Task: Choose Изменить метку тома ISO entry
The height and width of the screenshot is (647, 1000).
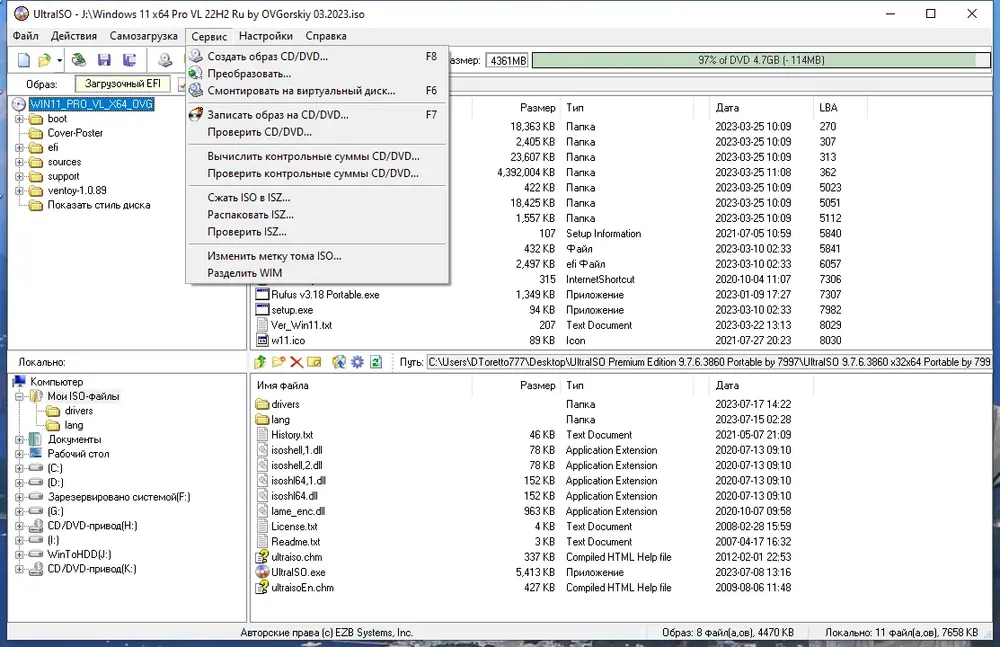Action: pyautogui.click(x=318, y=256)
